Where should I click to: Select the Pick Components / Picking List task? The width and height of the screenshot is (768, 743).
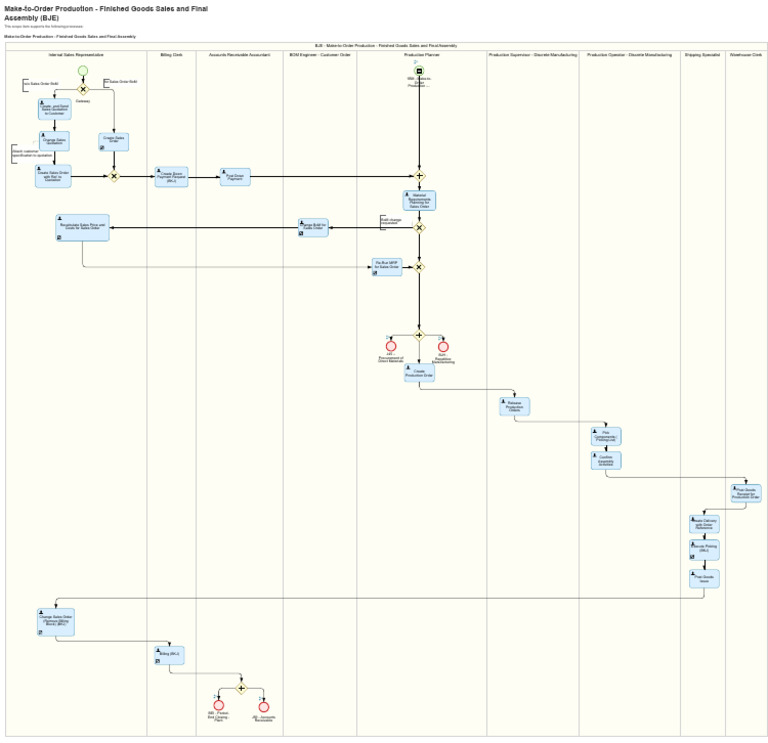(606, 436)
